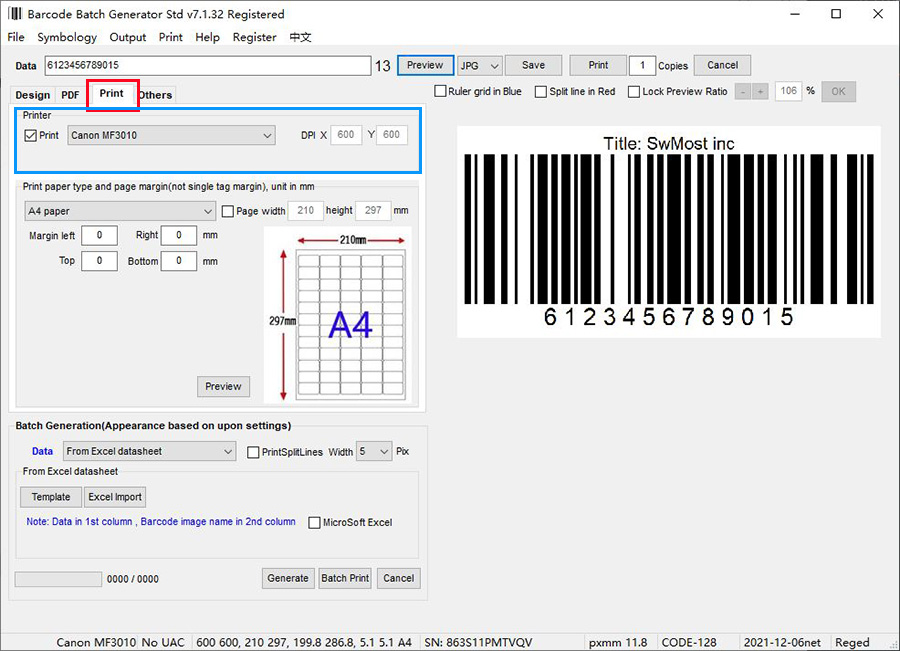
Task: Select the Print settings tab
Action: tap(111, 94)
